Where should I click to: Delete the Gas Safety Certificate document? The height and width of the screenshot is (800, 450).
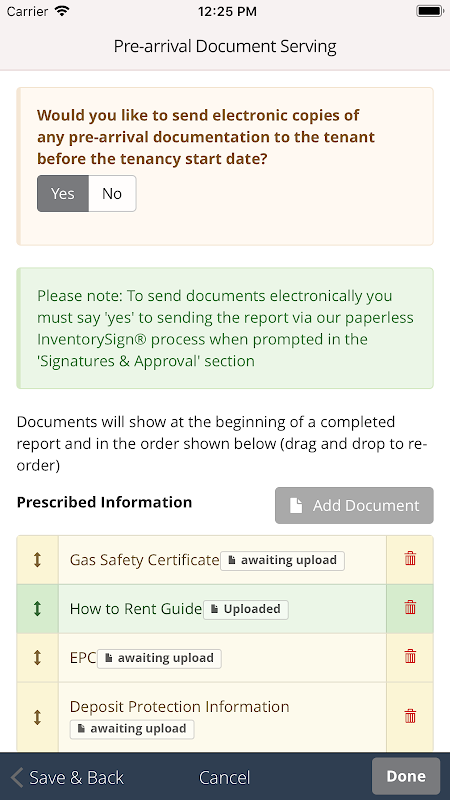pos(410,559)
